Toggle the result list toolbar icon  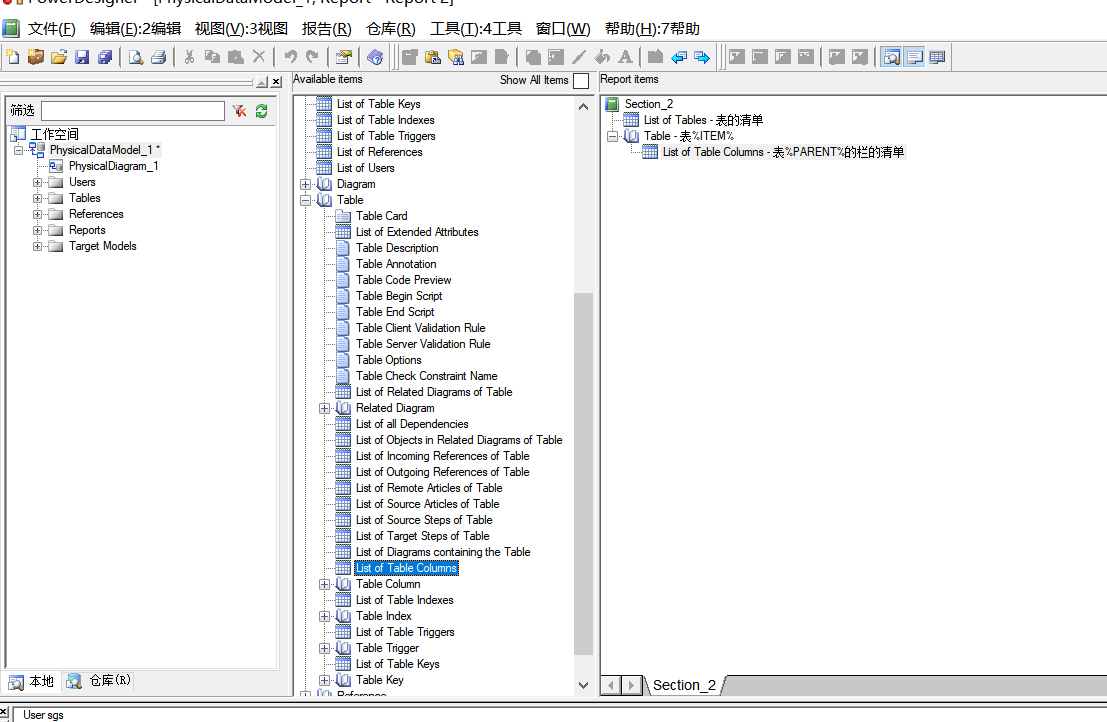point(937,57)
